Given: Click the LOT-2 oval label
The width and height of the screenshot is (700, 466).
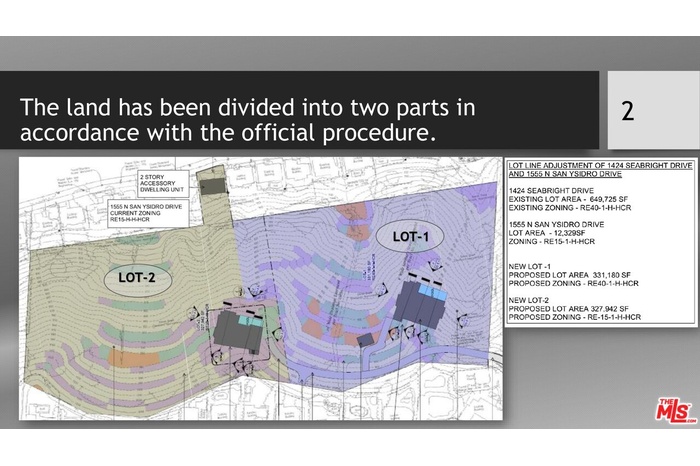Looking at the screenshot, I should tap(137, 276).
